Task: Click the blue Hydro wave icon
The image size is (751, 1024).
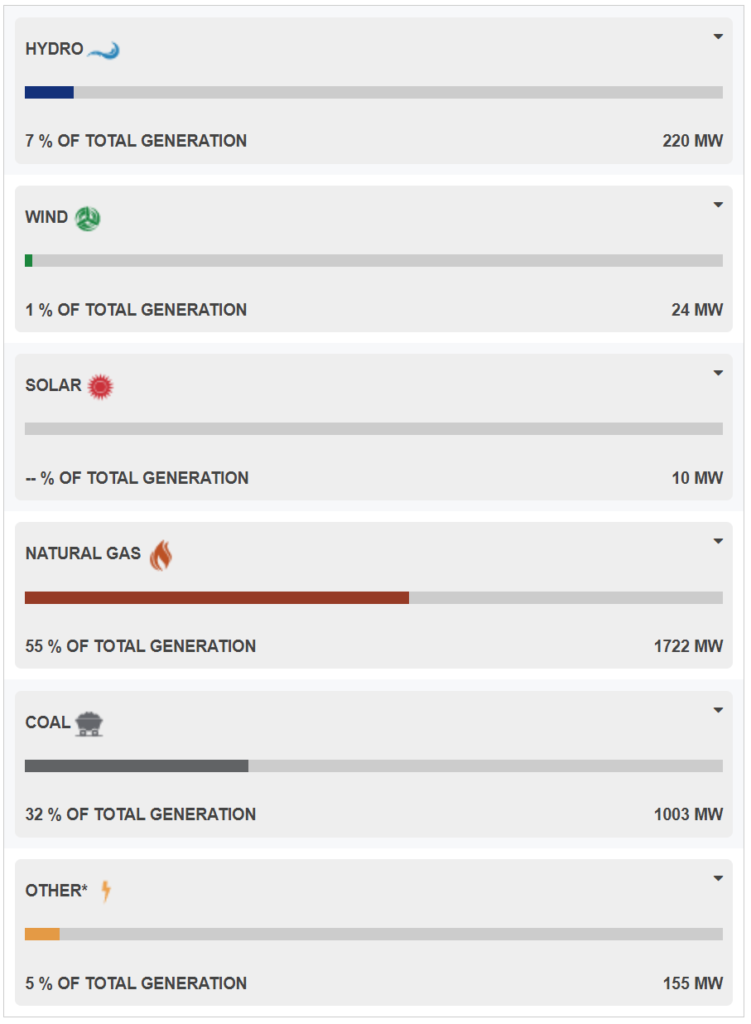Action: (x=103, y=51)
